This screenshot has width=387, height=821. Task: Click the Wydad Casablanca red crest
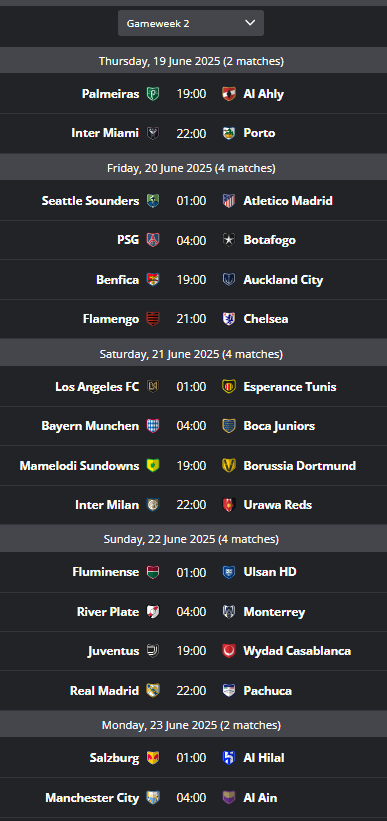coord(229,651)
